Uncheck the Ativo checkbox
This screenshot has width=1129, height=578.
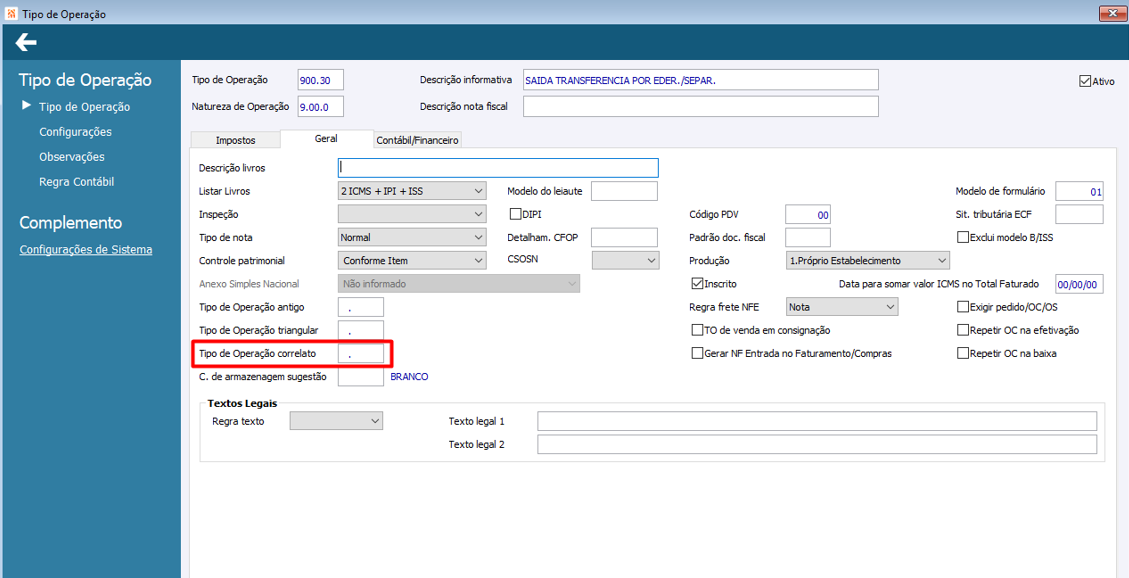tap(1085, 81)
